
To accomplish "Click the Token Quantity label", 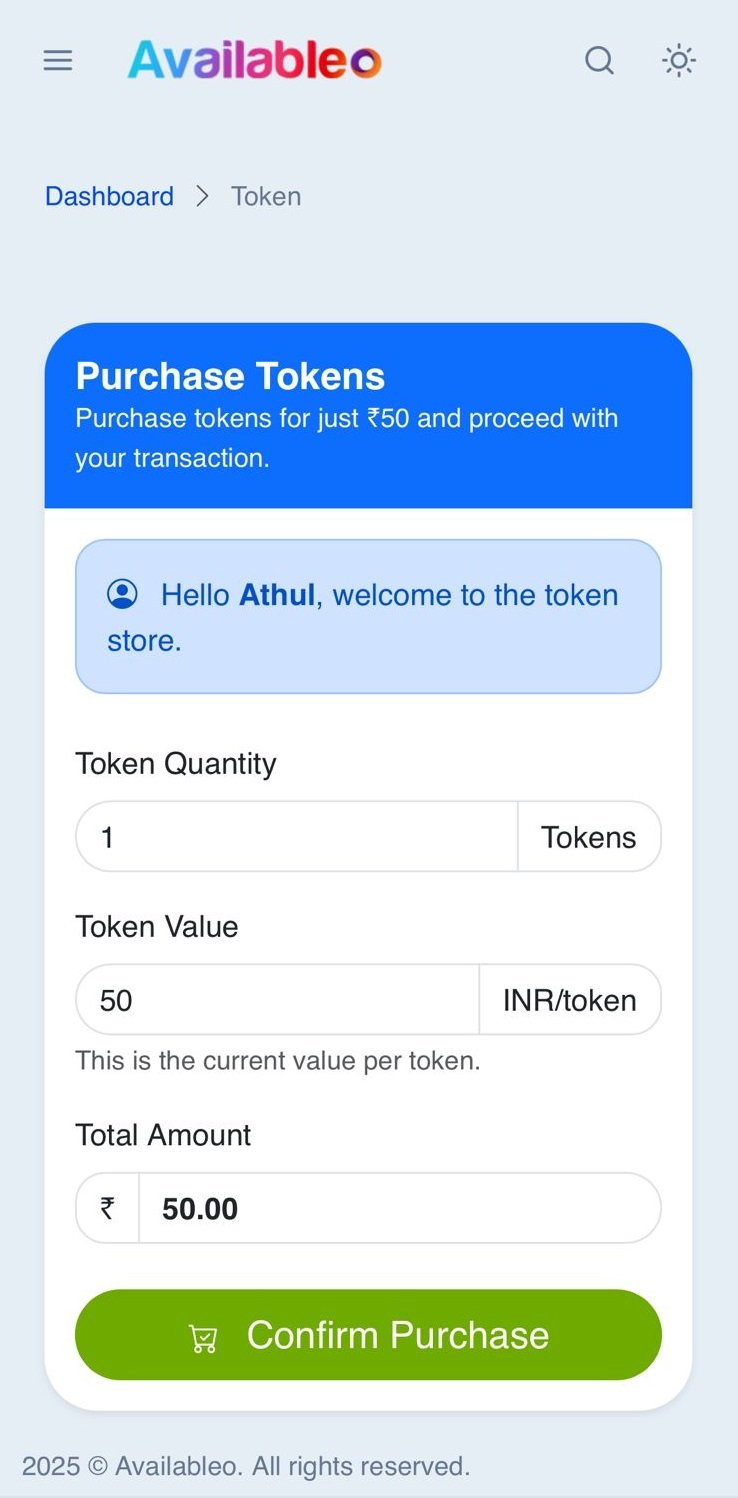I will pos(175,764).
